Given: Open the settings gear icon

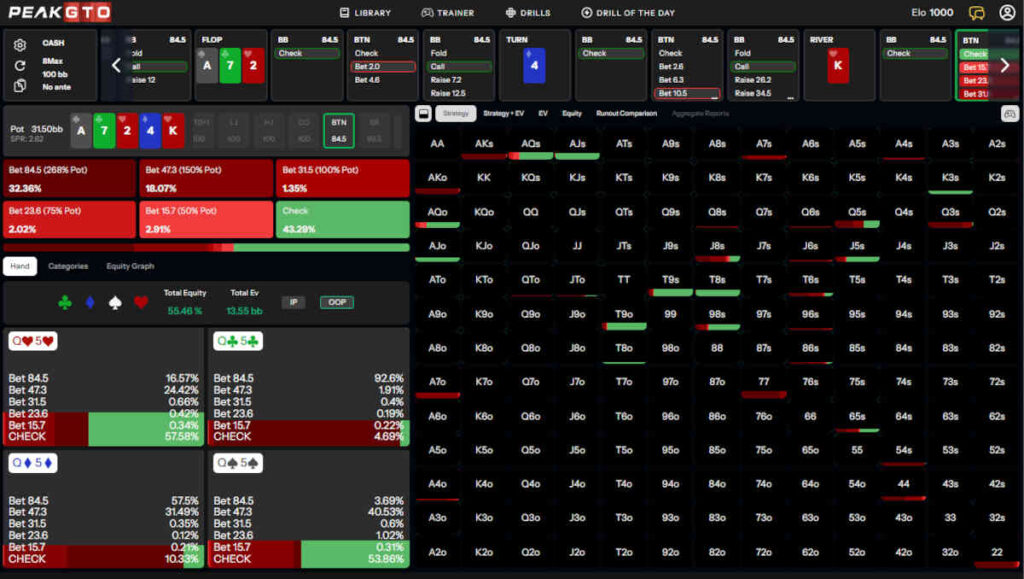Looking at the screenshot, I should pyautogui.click(x=20, y=44).
